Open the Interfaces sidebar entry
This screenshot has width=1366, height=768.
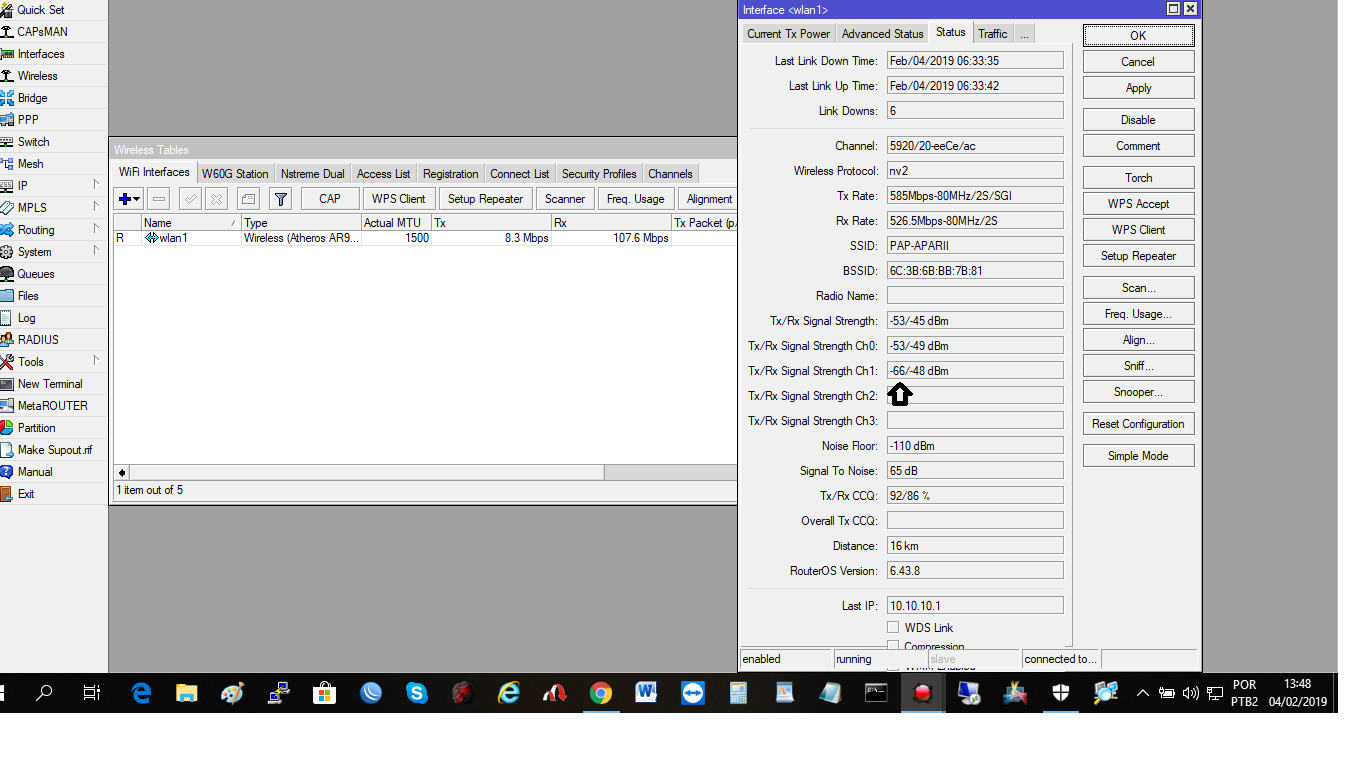point(40,54)
